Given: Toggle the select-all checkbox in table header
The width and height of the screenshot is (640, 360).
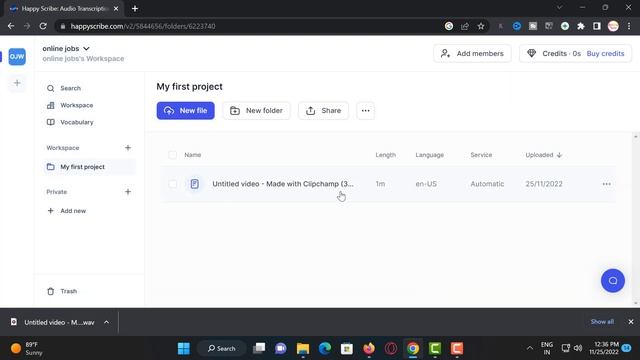Looking at the screenshot, I should tap(173, 155).
